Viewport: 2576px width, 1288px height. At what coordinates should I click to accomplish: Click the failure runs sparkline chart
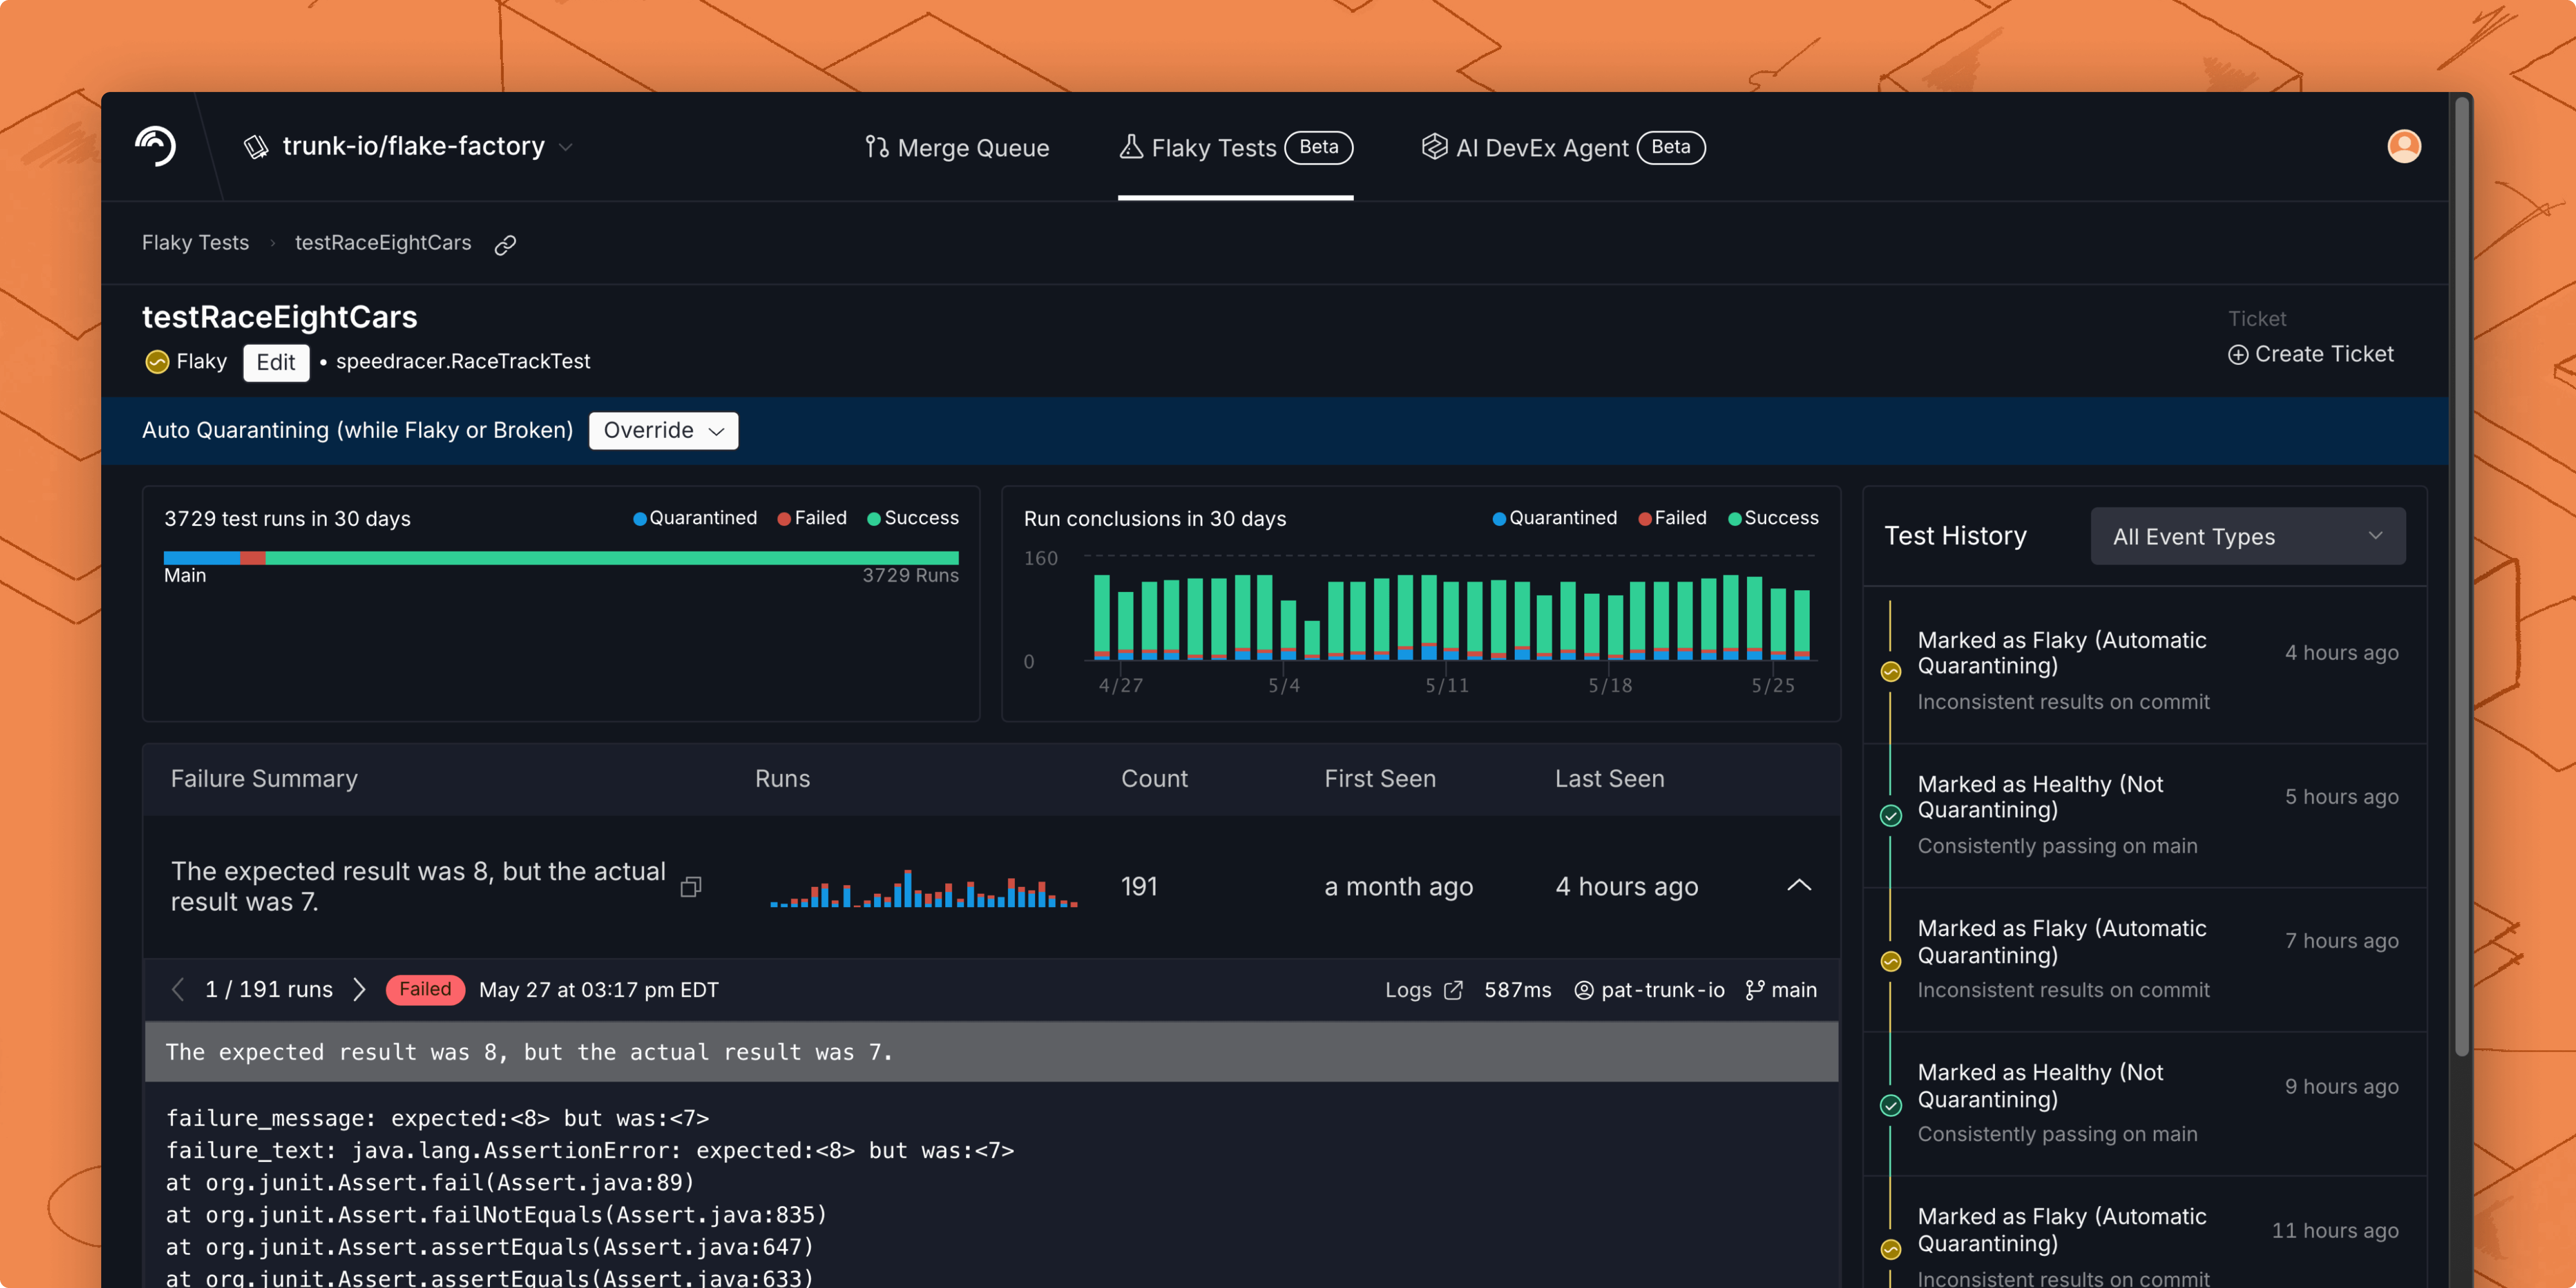pyautogui.click(x=923, y=888)
